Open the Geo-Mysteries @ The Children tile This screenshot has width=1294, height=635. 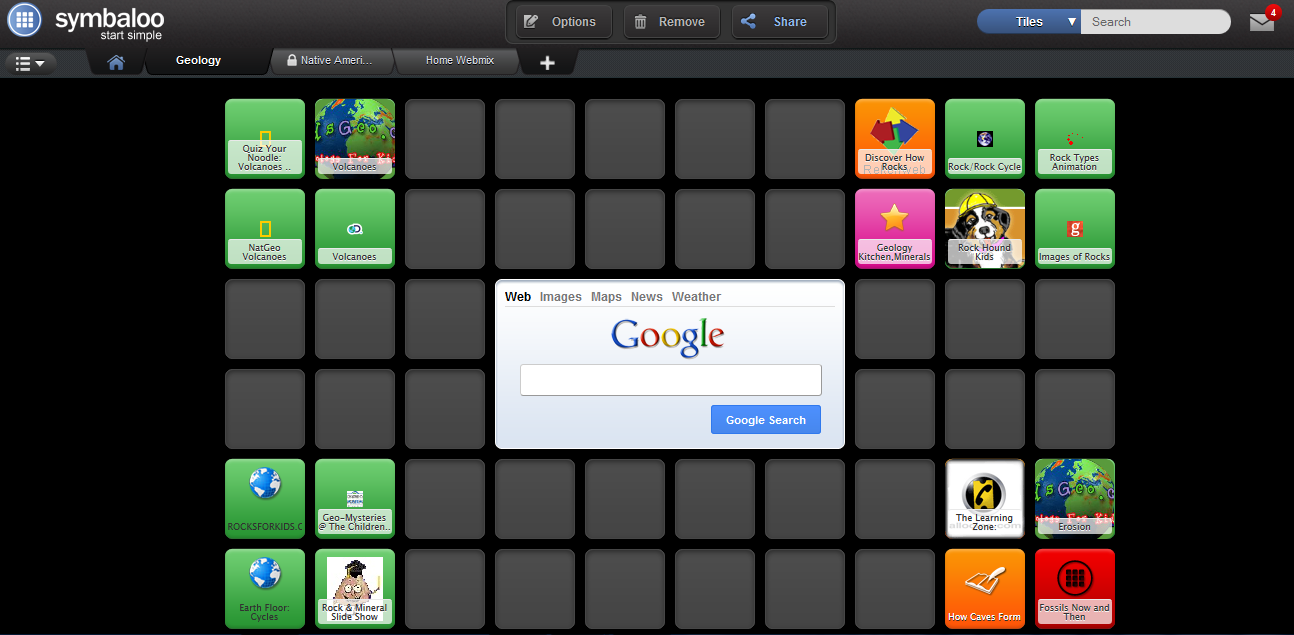coord(355,499)
